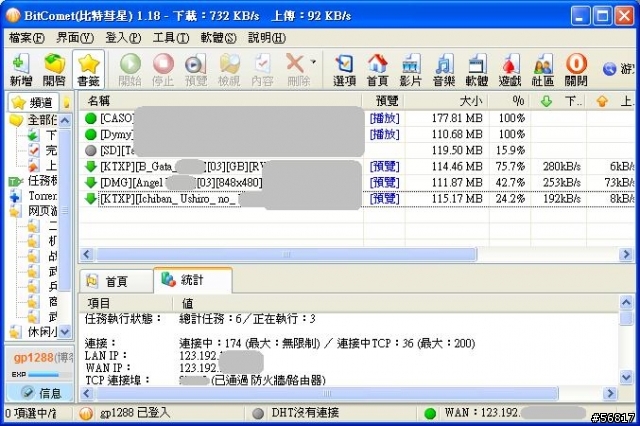Switch to the 統計 statistics tab
Viewport: 640px width, 426px height.
tap(193, 280)
